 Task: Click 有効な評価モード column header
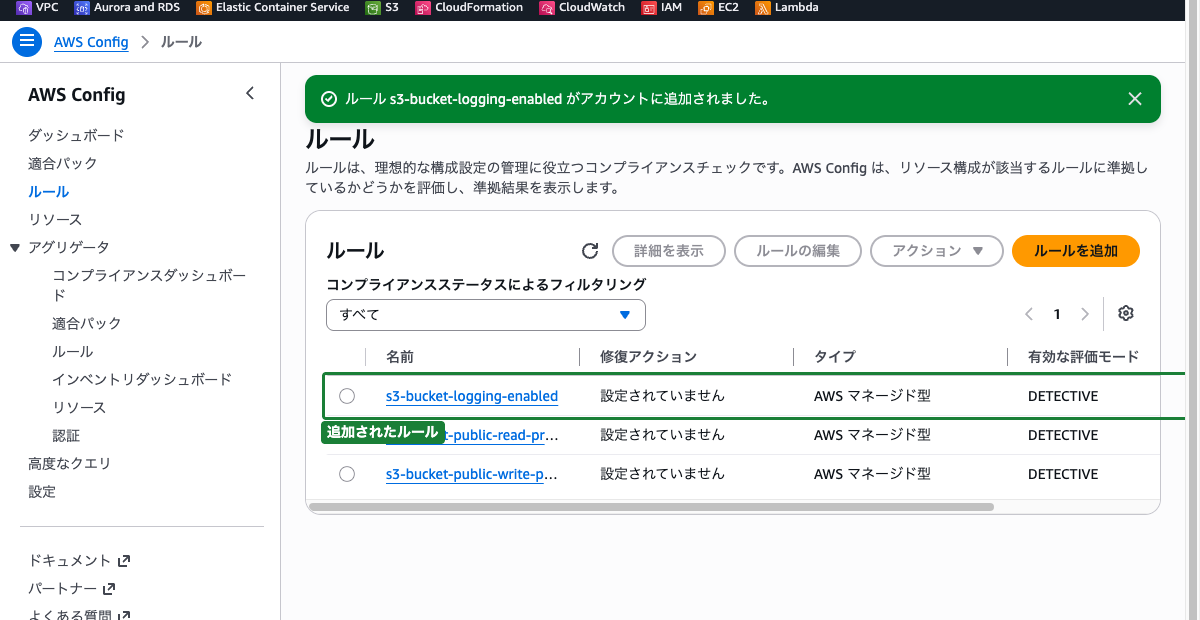(1083, 356)
